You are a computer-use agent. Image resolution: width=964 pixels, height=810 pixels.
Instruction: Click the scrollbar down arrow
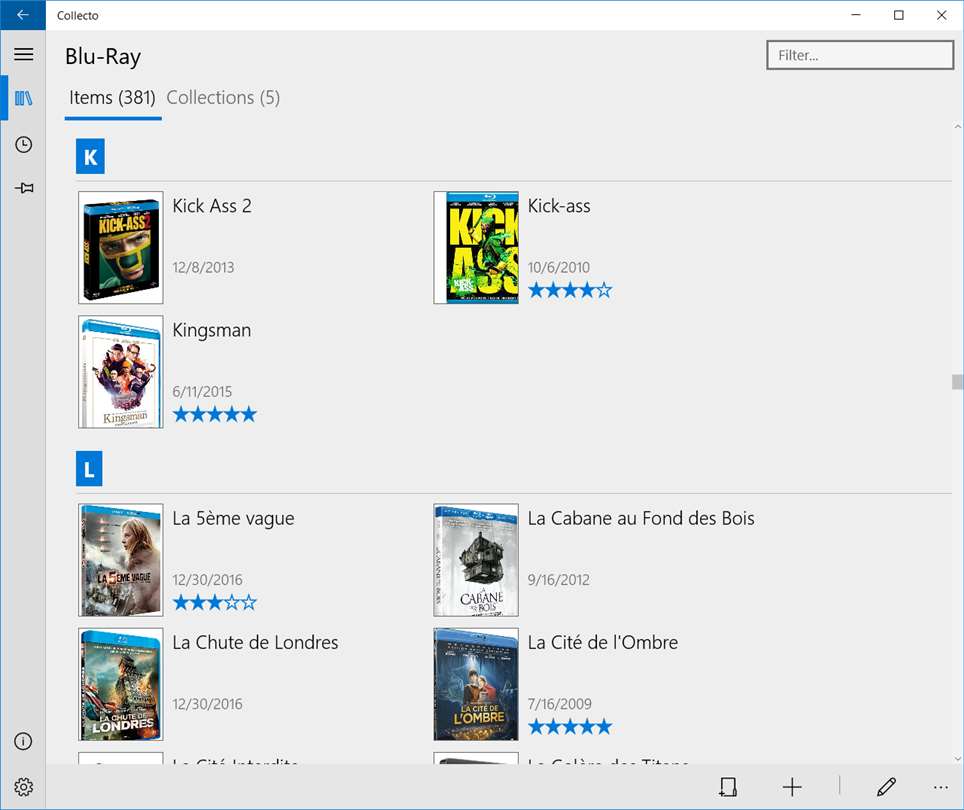point(957,759)
